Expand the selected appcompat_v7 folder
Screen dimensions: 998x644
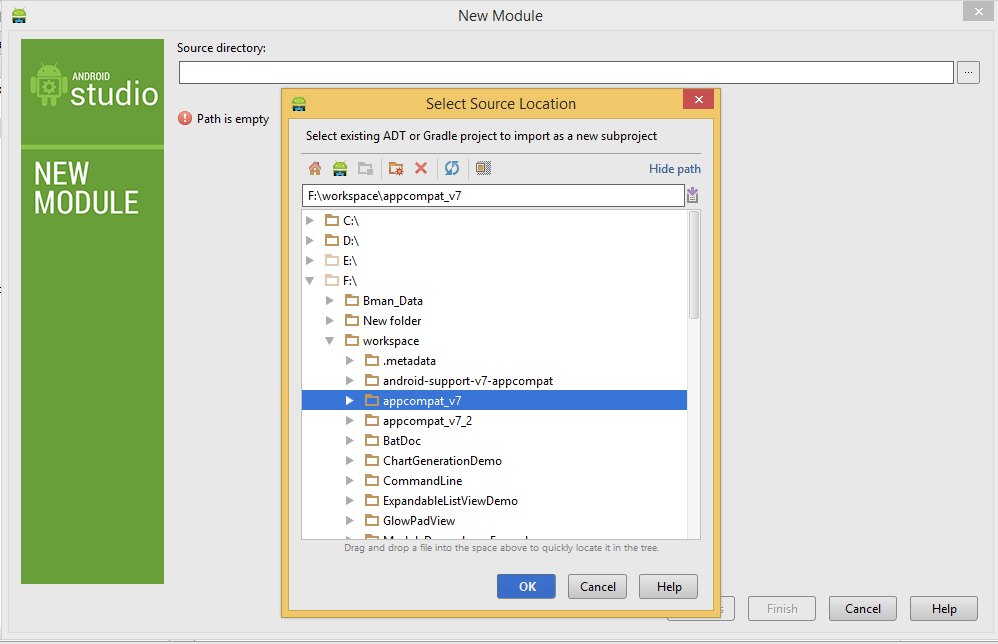coord(350,400)
